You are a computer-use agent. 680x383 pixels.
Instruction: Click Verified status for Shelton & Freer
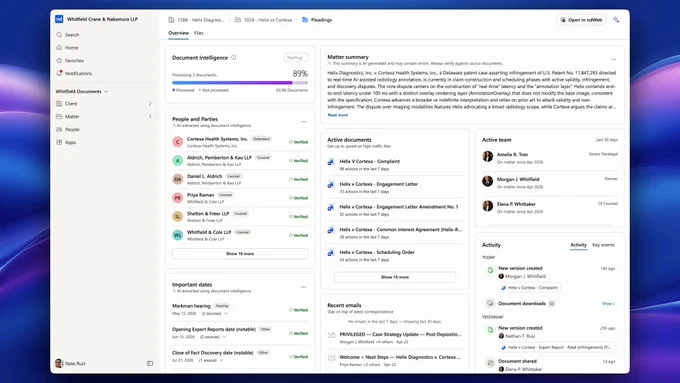point(298,216)
